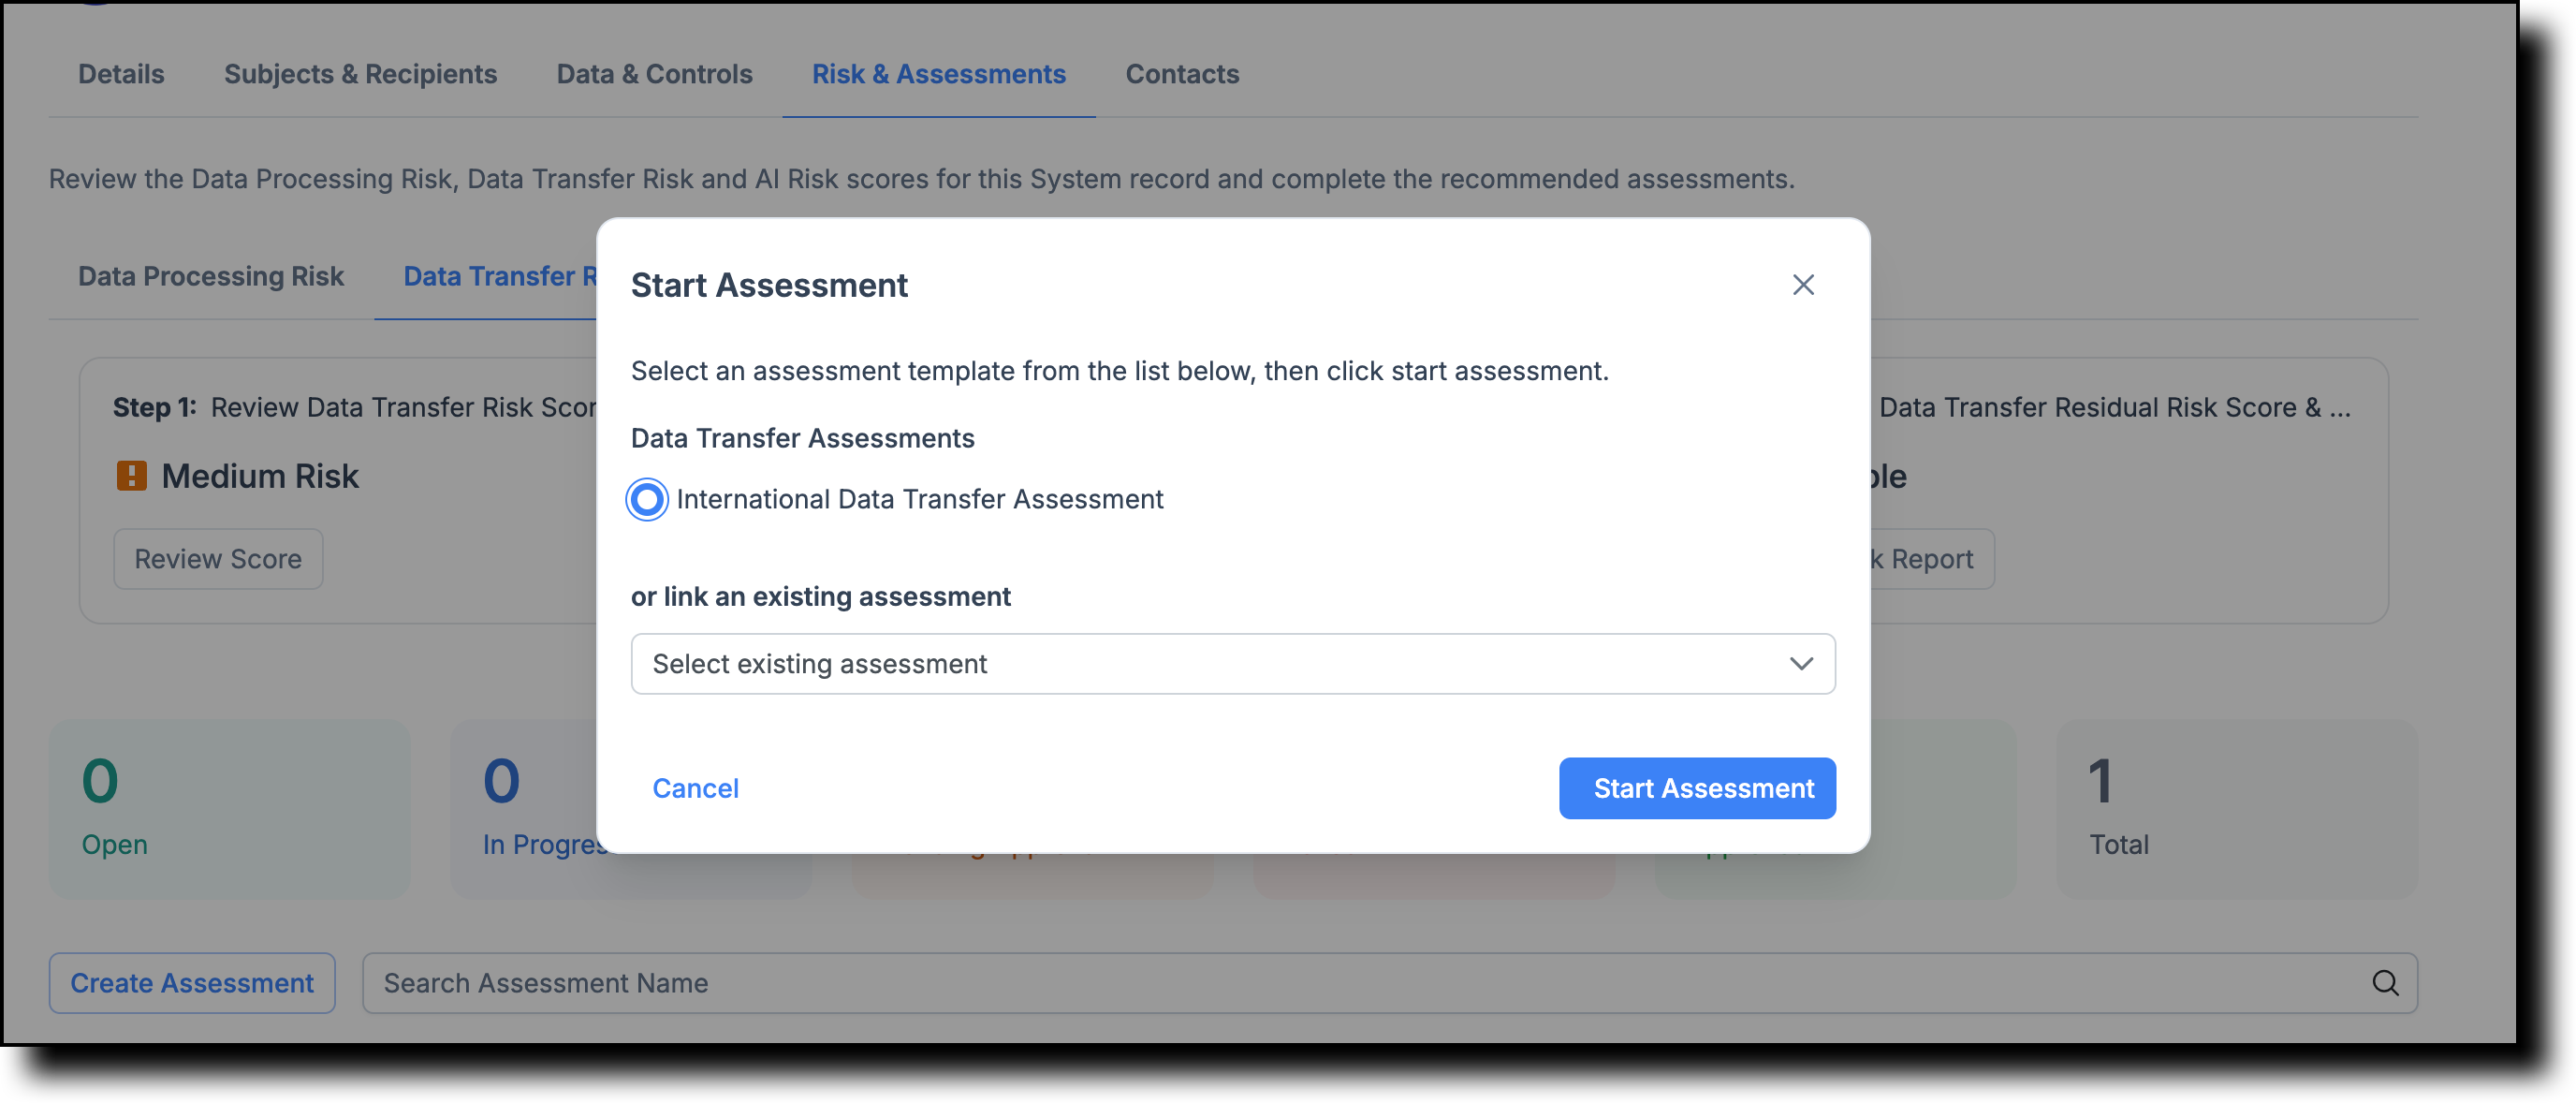Select International Data Transfer Assessment radio button
Screen dimensions: 2576x1103
(x=647, y=499)
